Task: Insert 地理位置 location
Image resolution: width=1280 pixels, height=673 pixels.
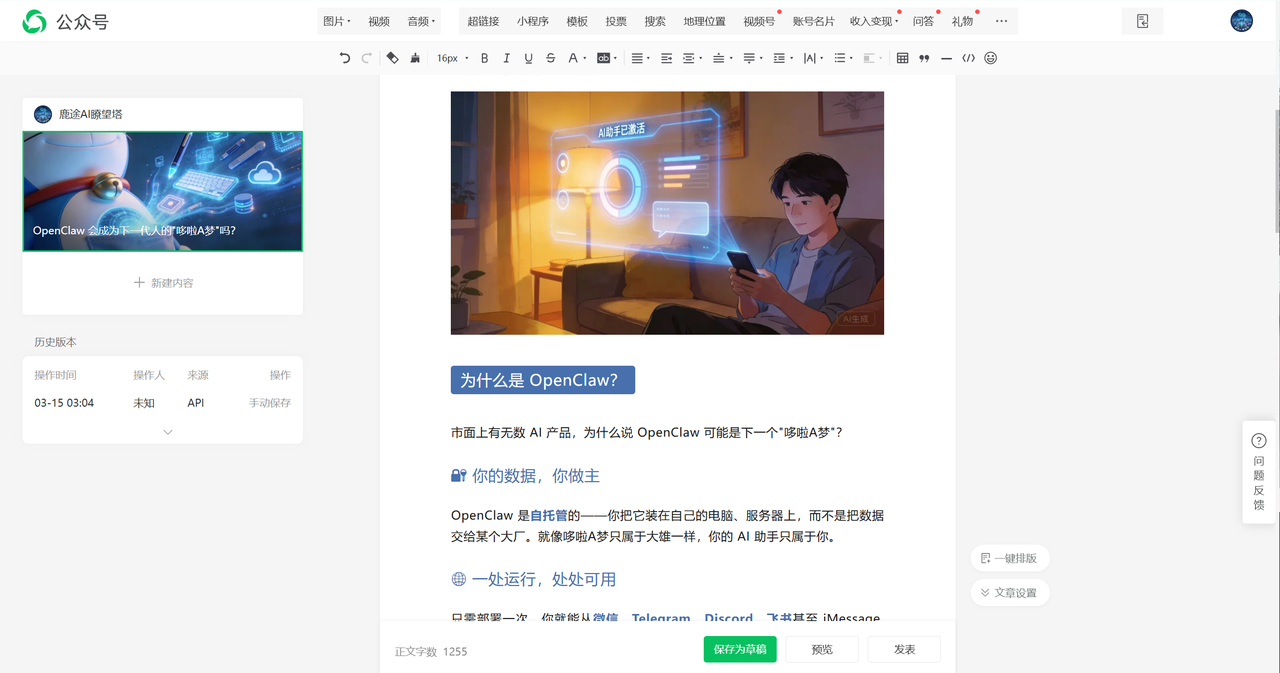Action: (x=704, y=21)
